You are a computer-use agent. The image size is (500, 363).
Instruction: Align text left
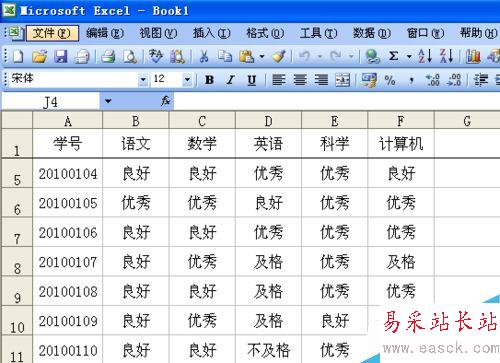point(279,80)
